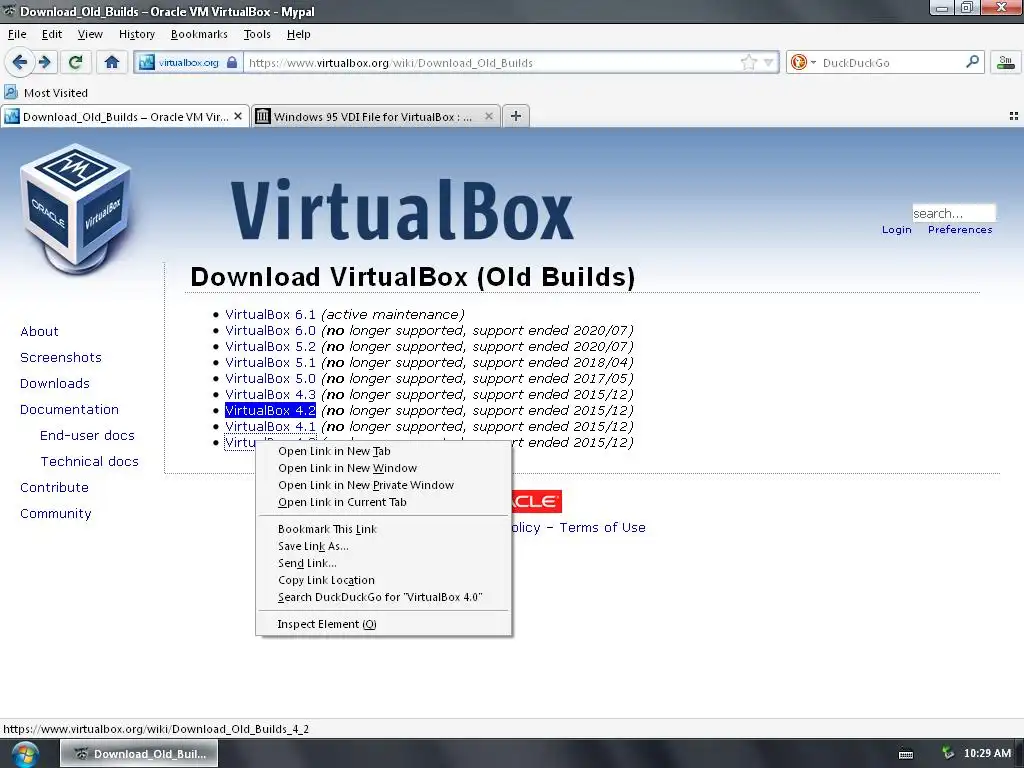Screen dimensions: 1024x768
Task: Go forward with the Forward arrow button
Action: tap(44, 62)
